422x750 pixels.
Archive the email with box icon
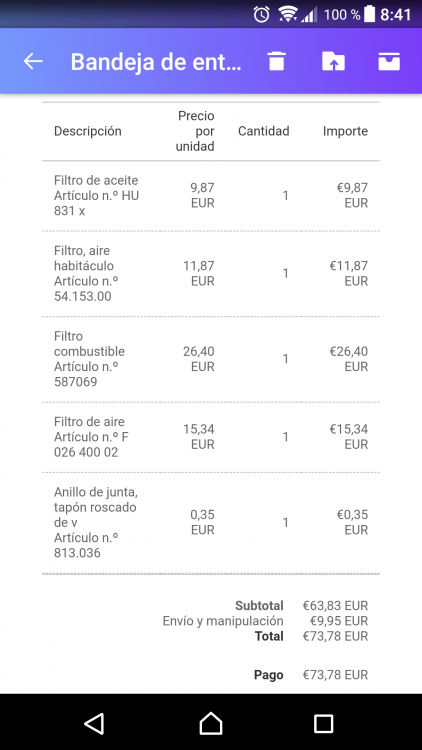pyautogui.click(x=389, y=61)
